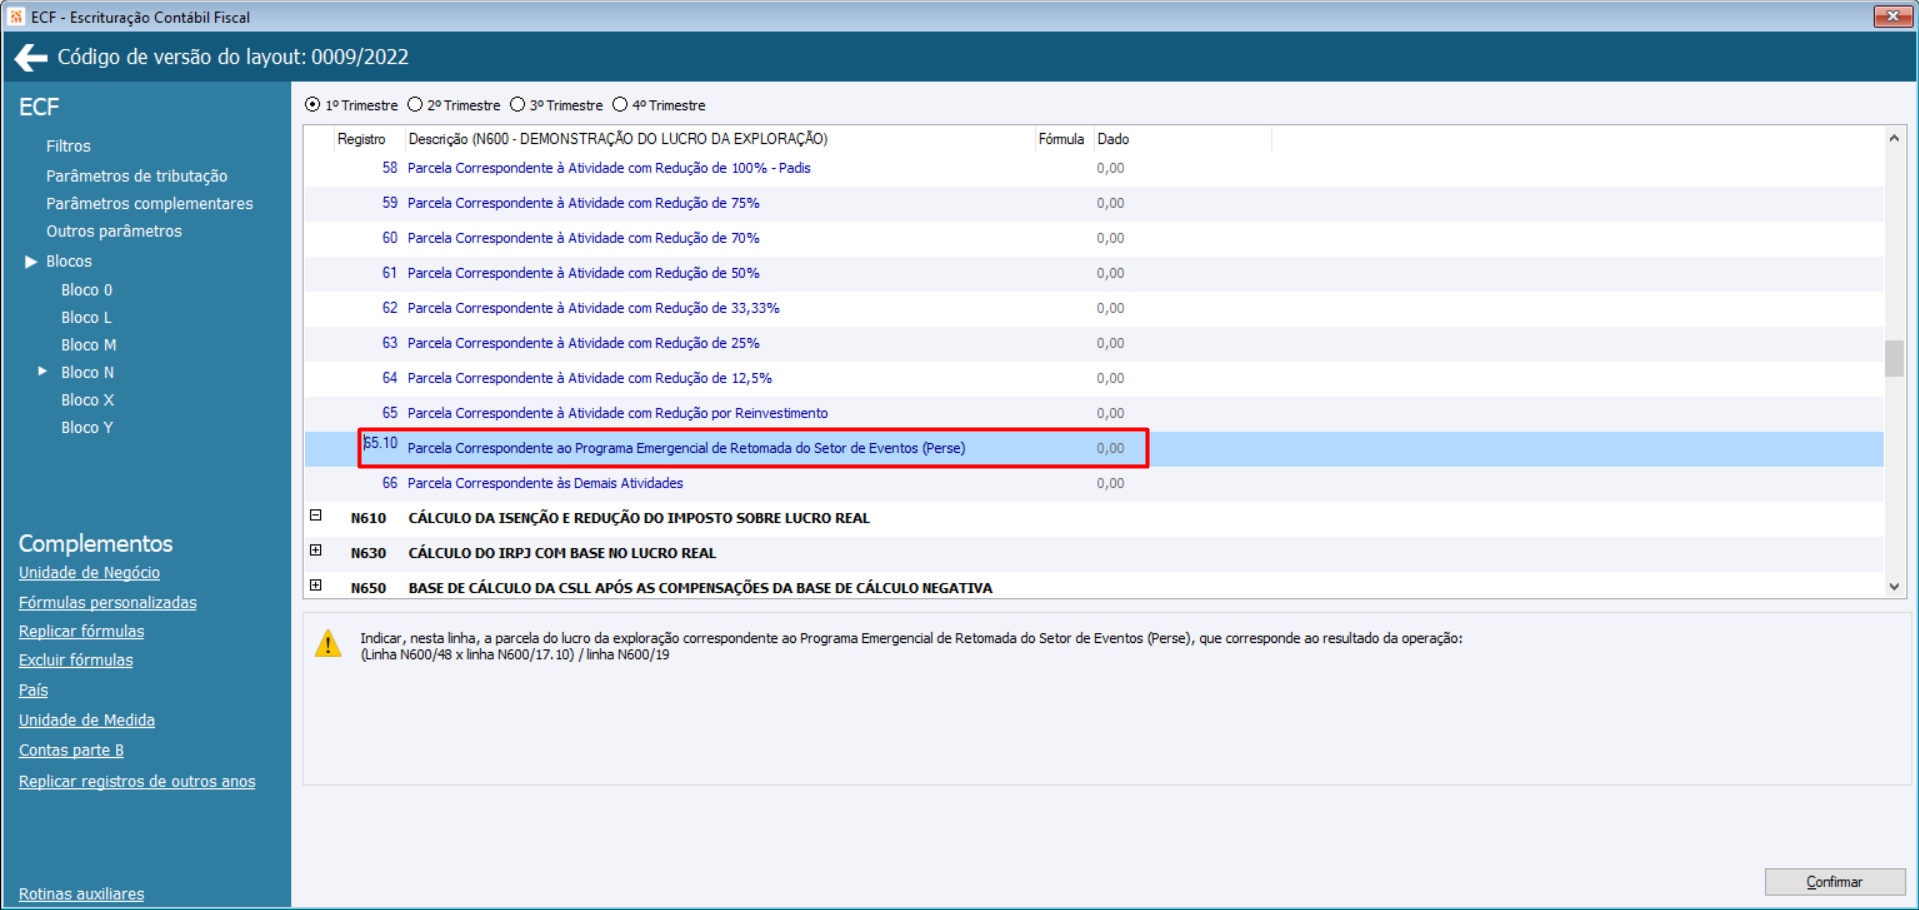This screenshot has width=1919, height=910.
Task: Expand the N650 section
Action: (x=316, y=586)
